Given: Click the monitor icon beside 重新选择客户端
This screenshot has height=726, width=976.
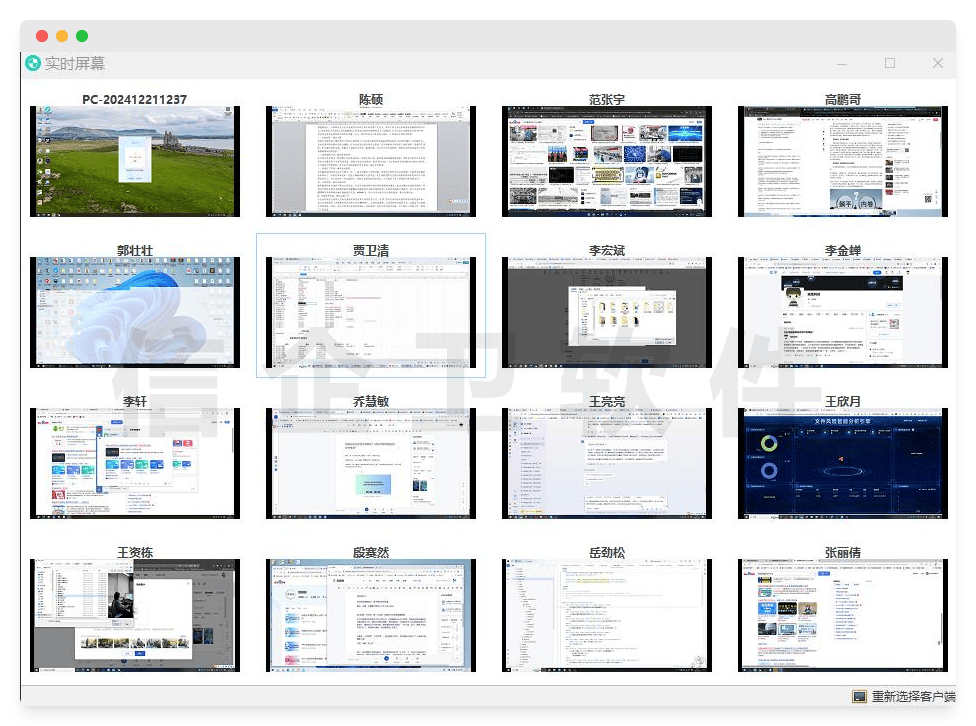Looking at the screenshot, I should tap(859, 697).
